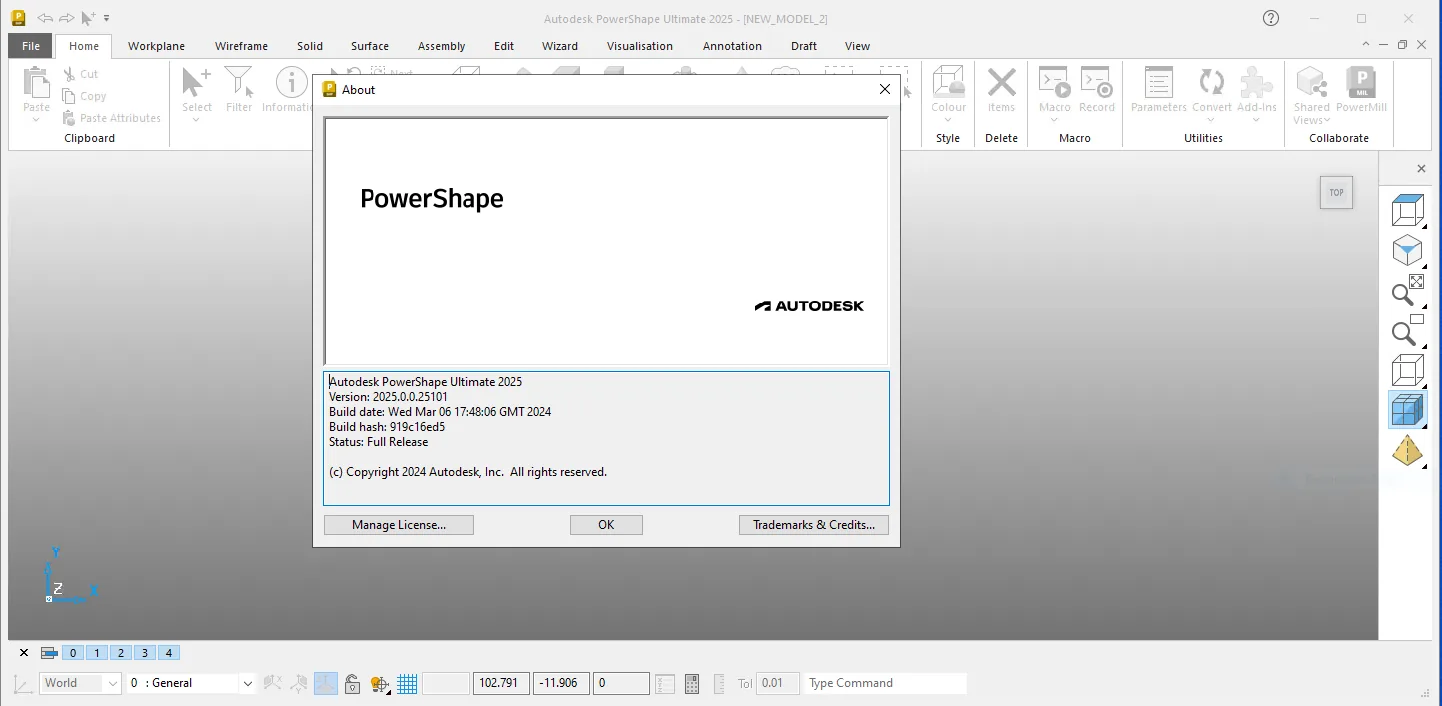The height and width of the screenshot is (706, 1442).
Task: Click the isometric cube view icon
Action: pos(1407,250)
